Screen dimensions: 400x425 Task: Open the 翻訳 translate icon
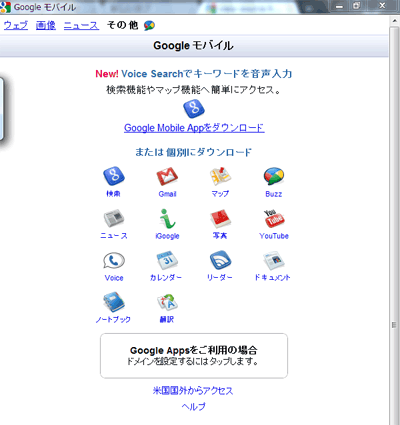pyautogui.click(x=167, y=302)
